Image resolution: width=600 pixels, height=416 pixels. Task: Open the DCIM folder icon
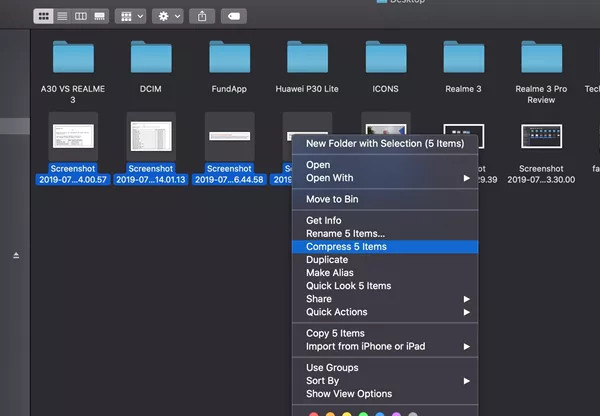click(x=151, y=58)
